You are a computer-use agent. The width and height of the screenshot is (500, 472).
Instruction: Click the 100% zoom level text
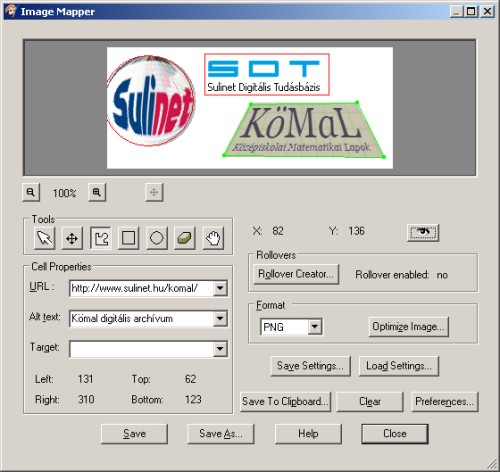click(x=64, y=193)
